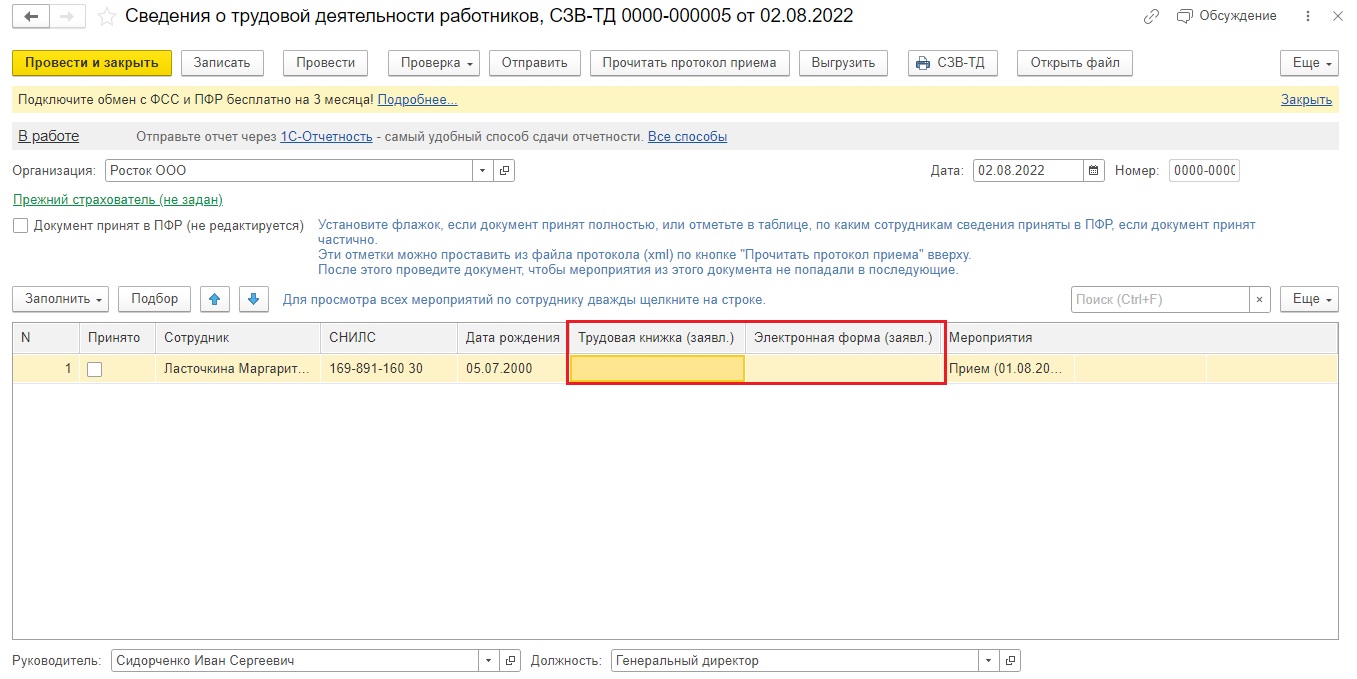Screen dimensions: 1357x679
Task: Click the Руководитель field Сидорченко
Action: 295,661
